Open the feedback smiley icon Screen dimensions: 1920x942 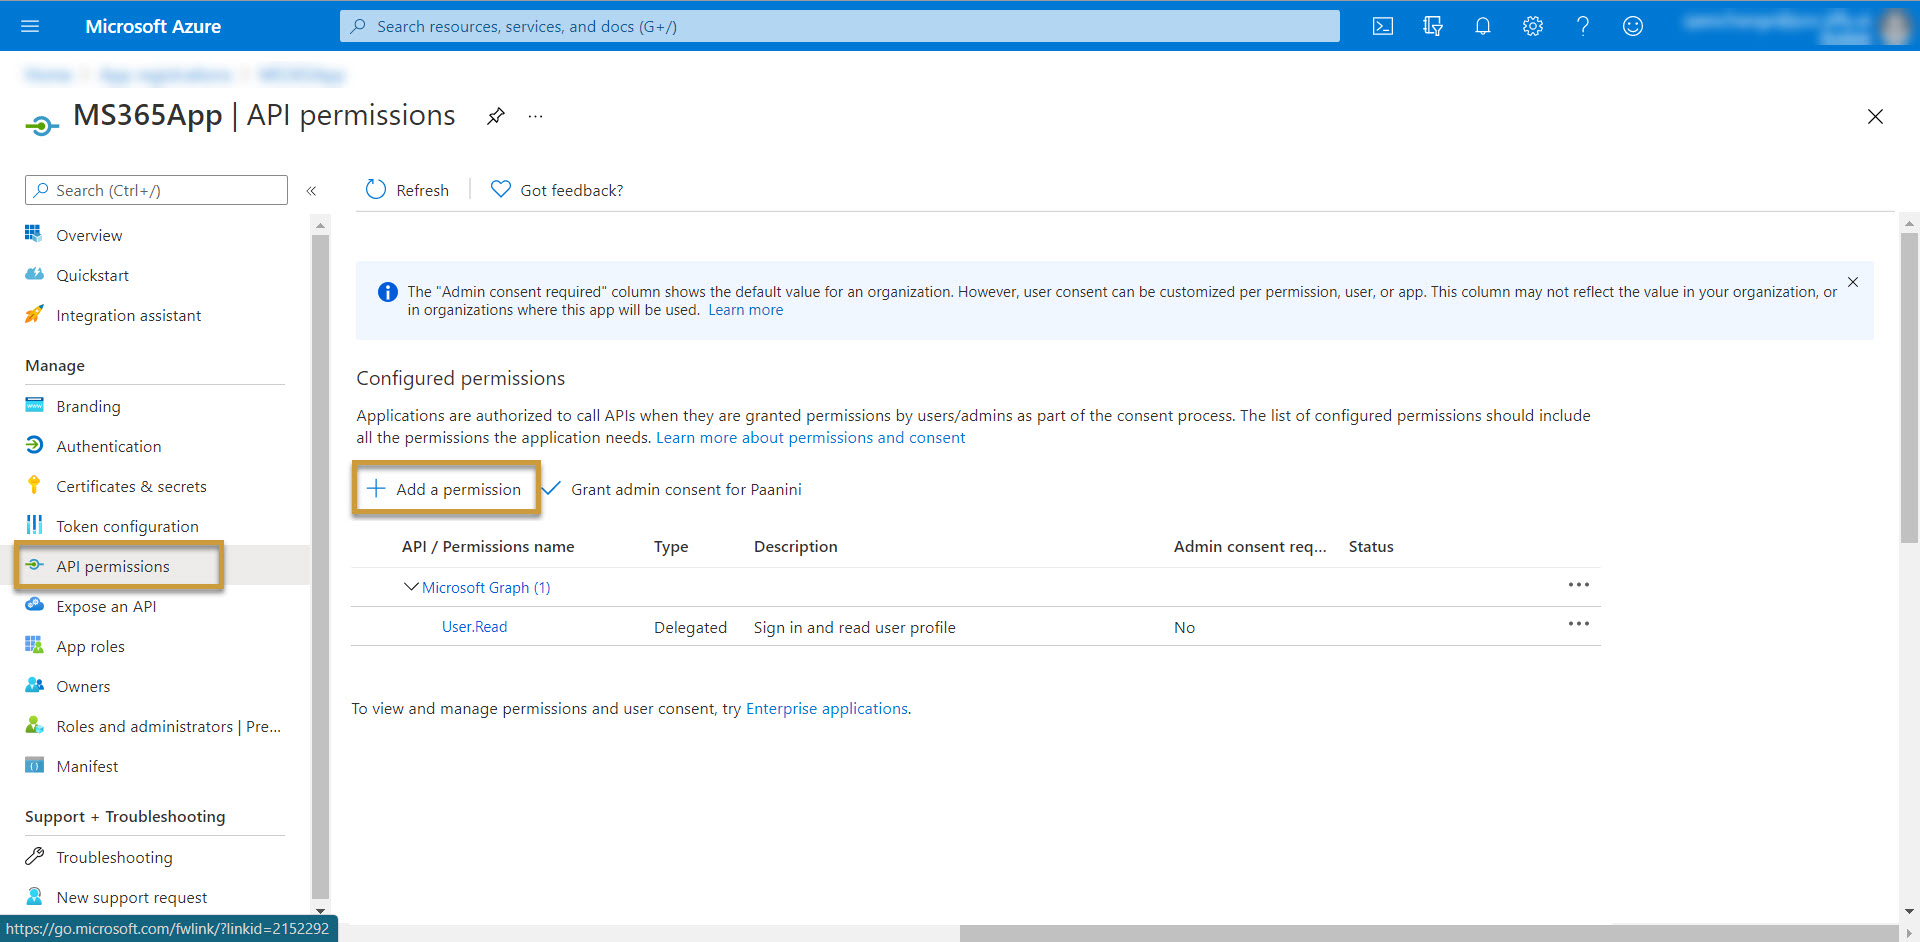coord(1632,26)
